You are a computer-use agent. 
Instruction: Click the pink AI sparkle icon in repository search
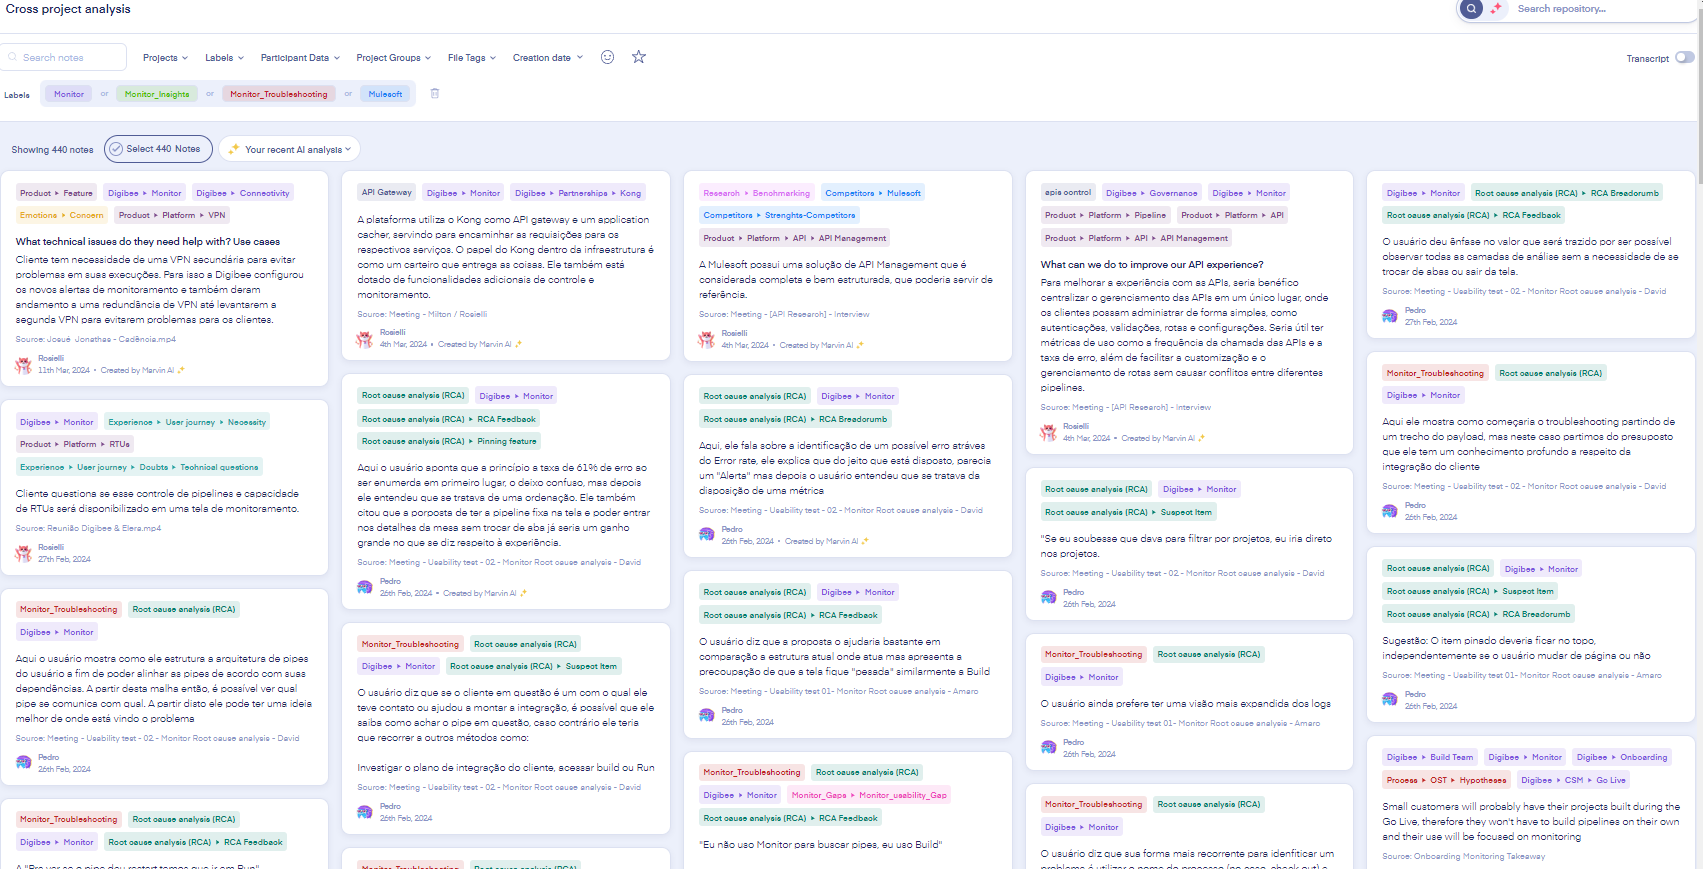coord(1496,9)
